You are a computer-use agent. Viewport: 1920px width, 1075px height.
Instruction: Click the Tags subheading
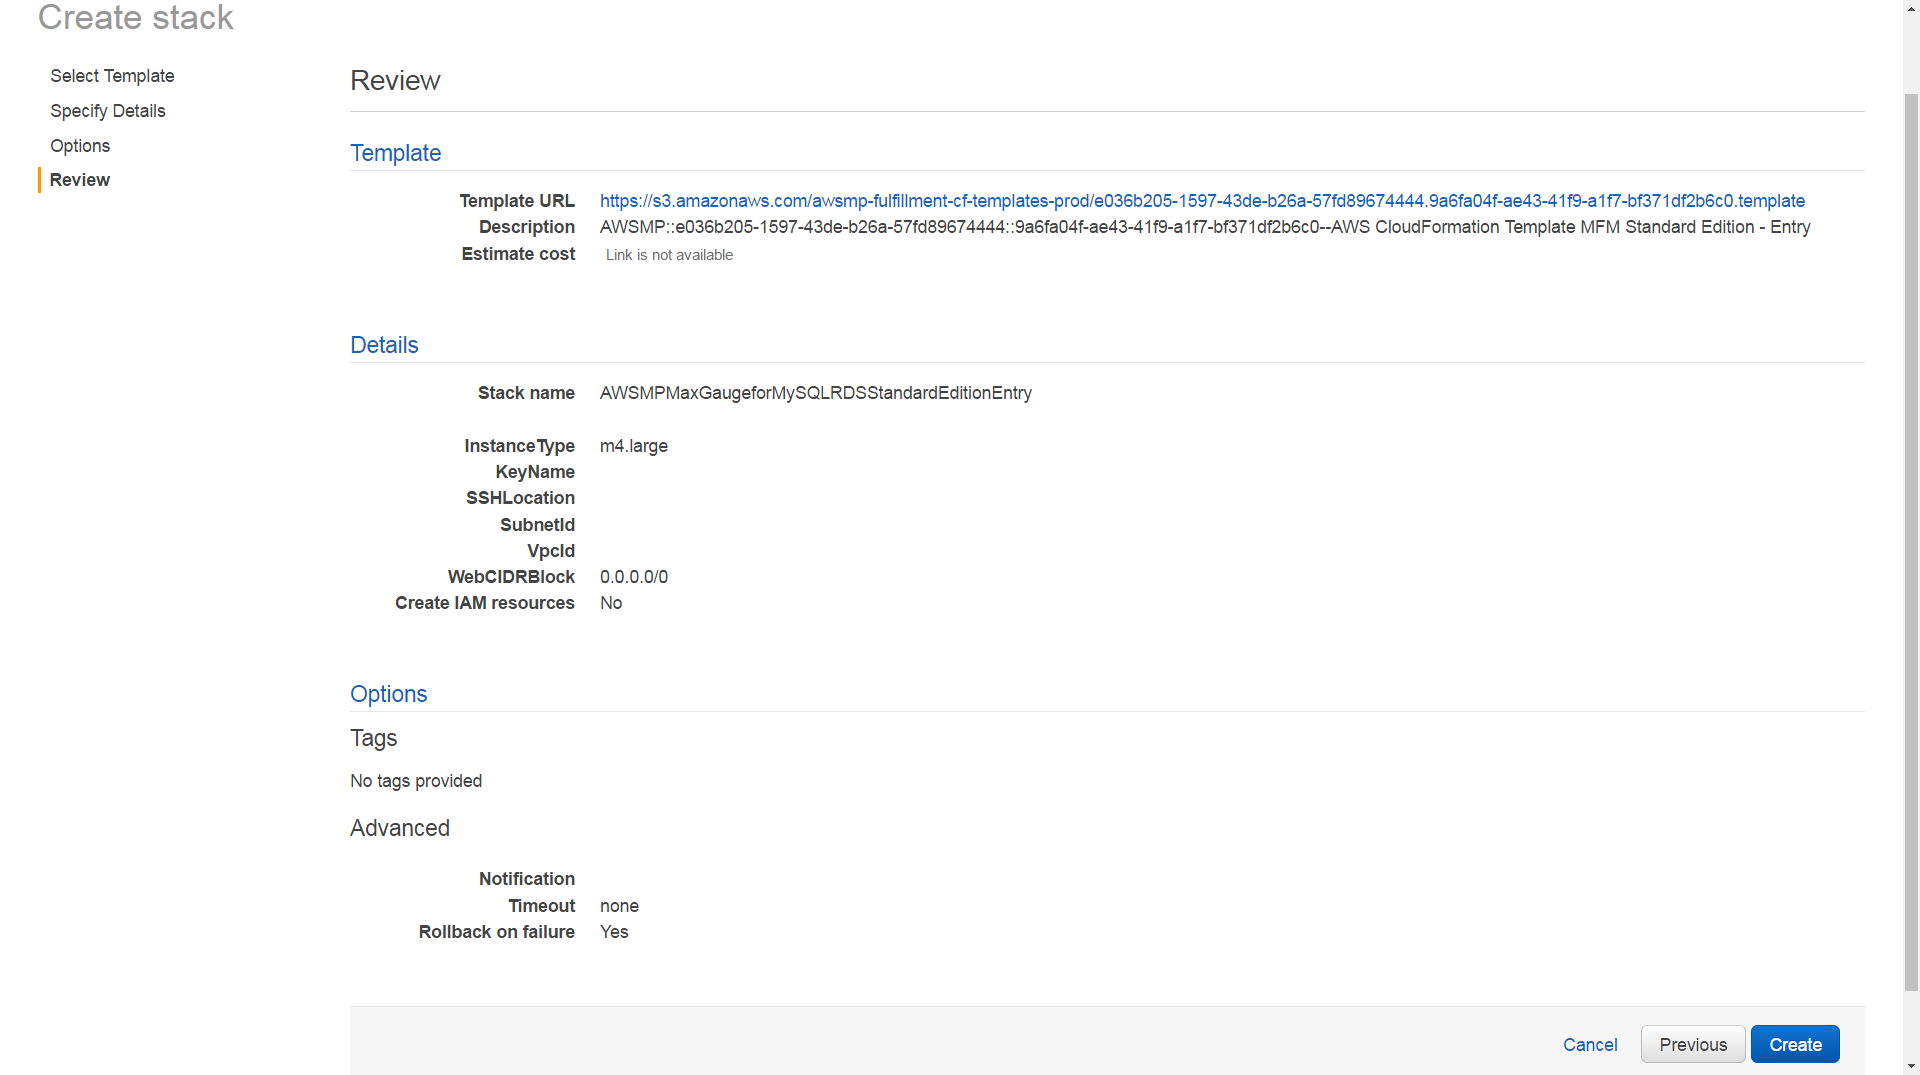click(373, 738)
